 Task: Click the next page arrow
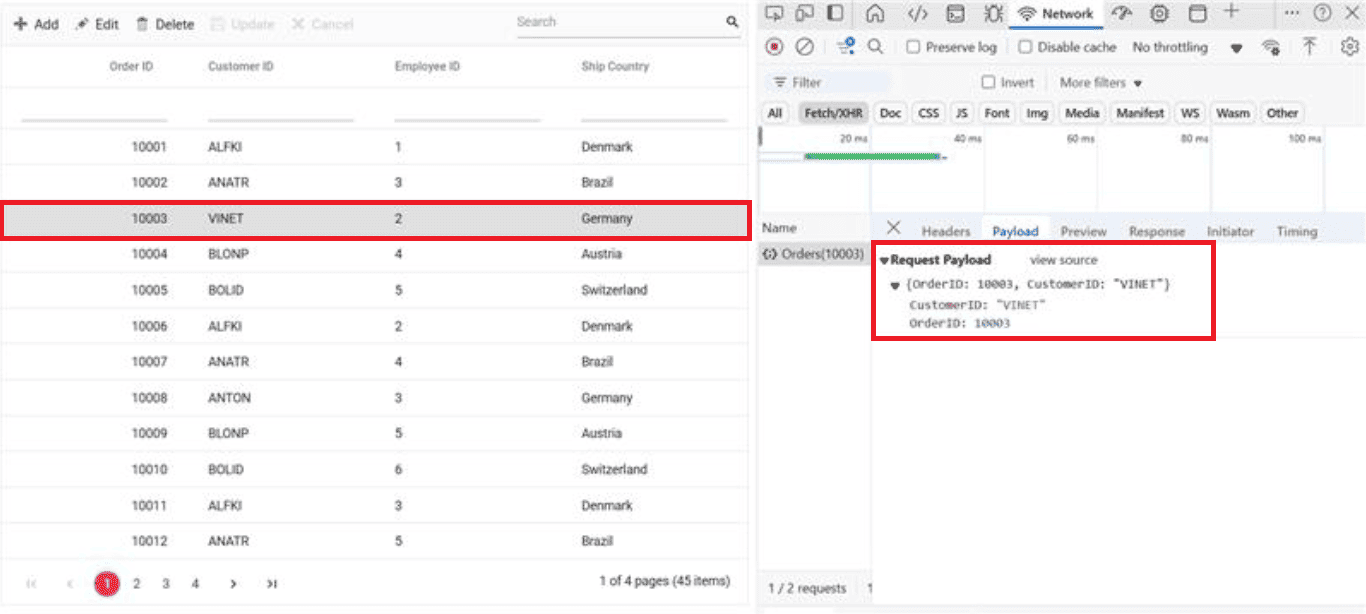[233, 583]
